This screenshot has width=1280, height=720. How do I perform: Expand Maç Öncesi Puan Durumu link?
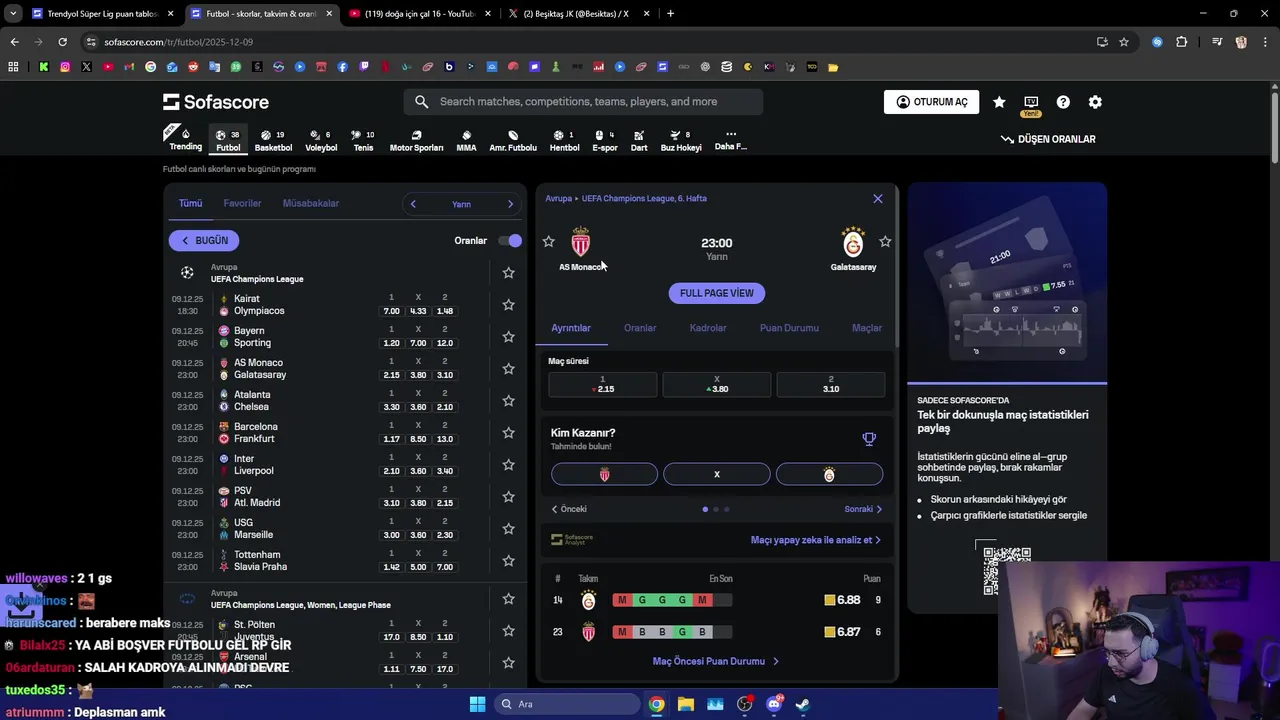pos(716,661)
